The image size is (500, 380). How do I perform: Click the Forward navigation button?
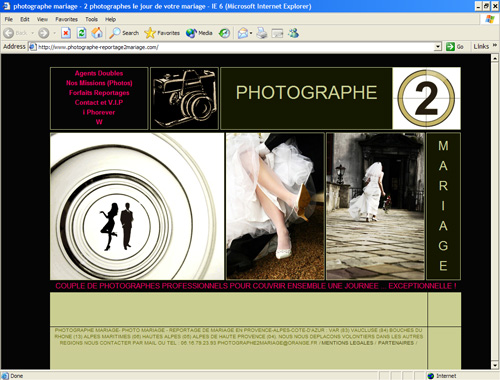click(x=44, y=33)
